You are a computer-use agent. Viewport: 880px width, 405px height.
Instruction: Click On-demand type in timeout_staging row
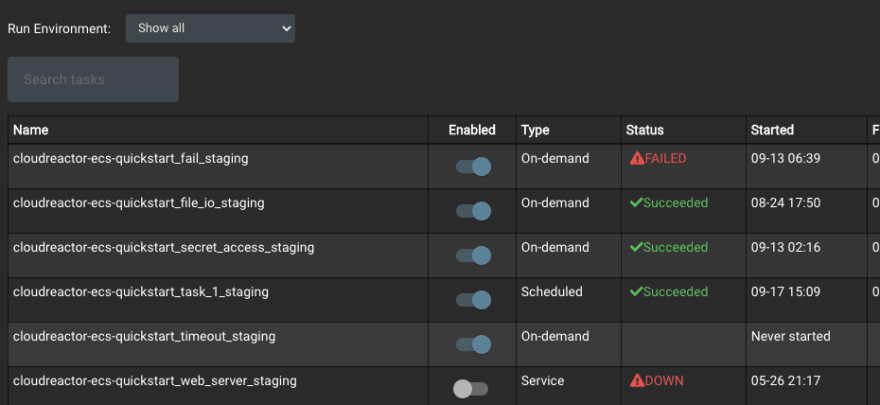click(555, 337)
